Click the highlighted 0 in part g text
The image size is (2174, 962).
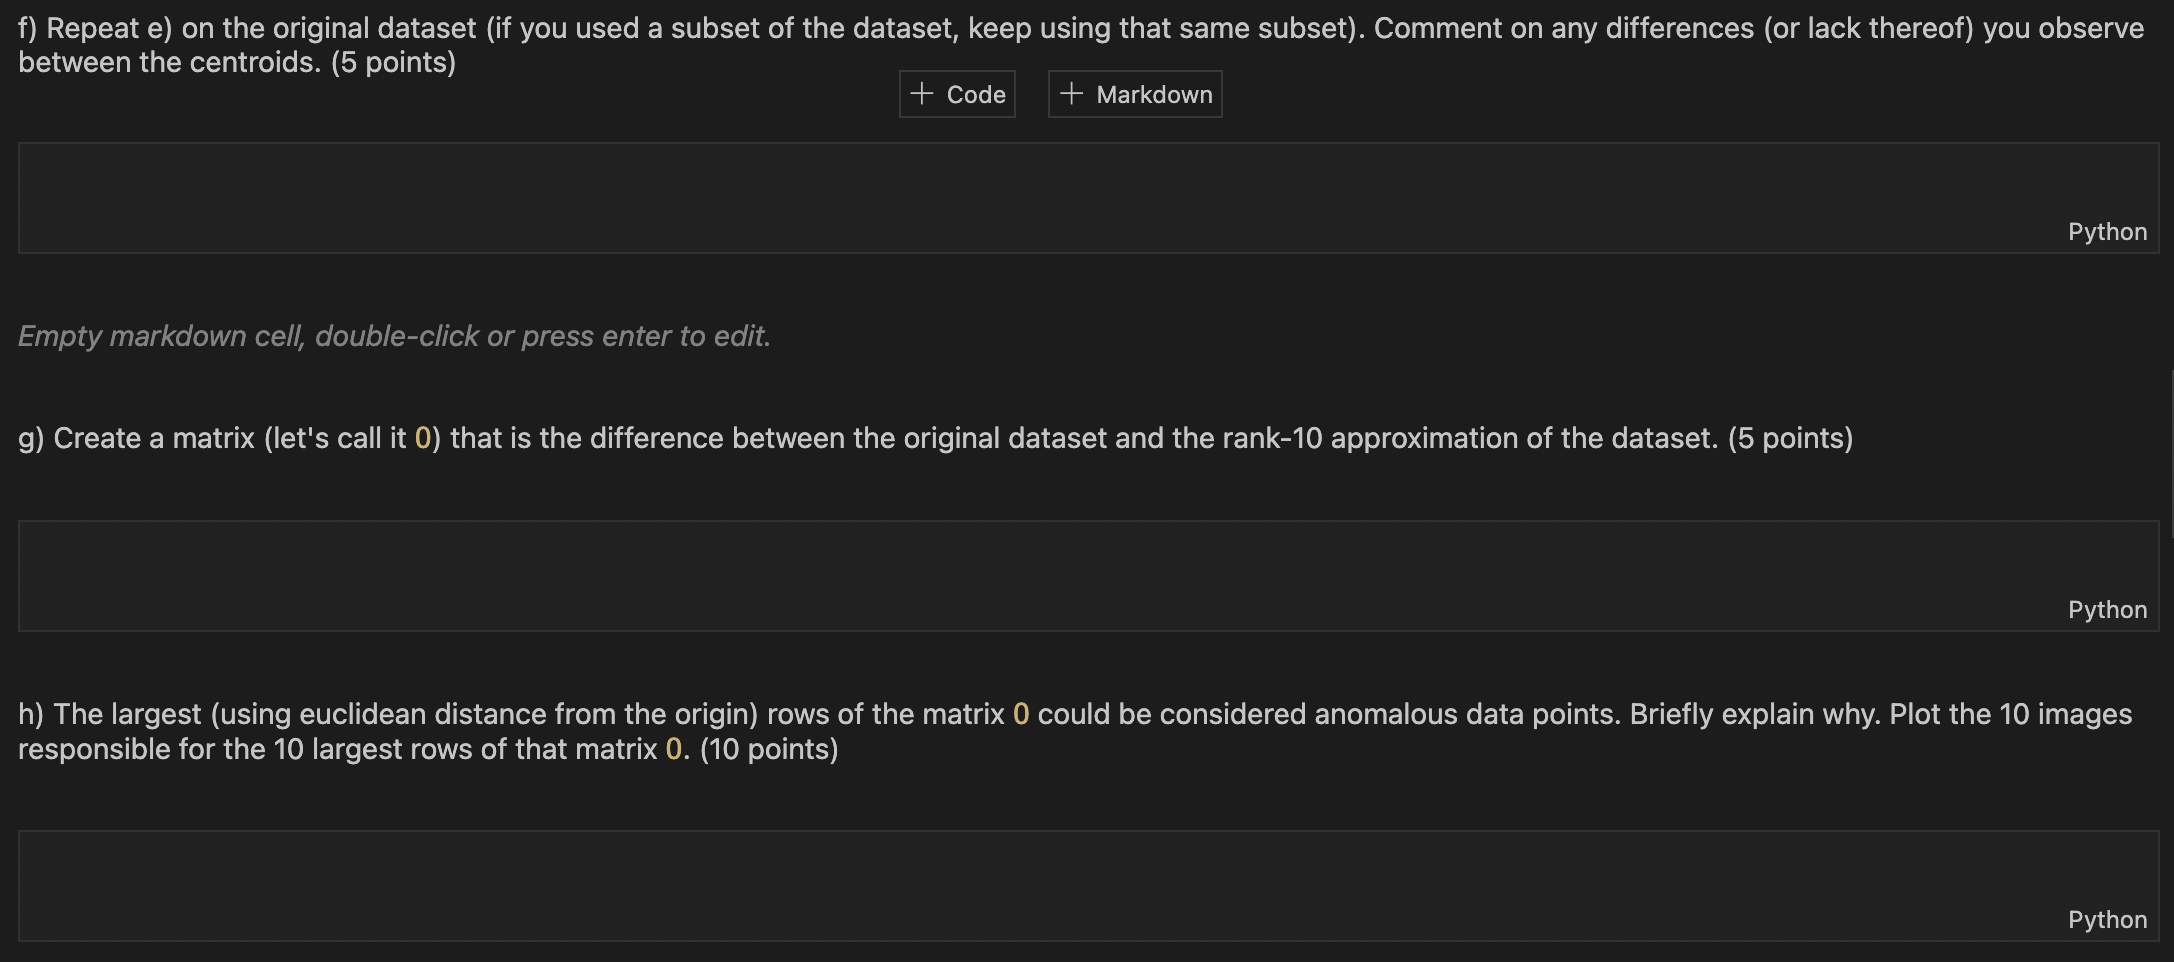pos(424,437)
